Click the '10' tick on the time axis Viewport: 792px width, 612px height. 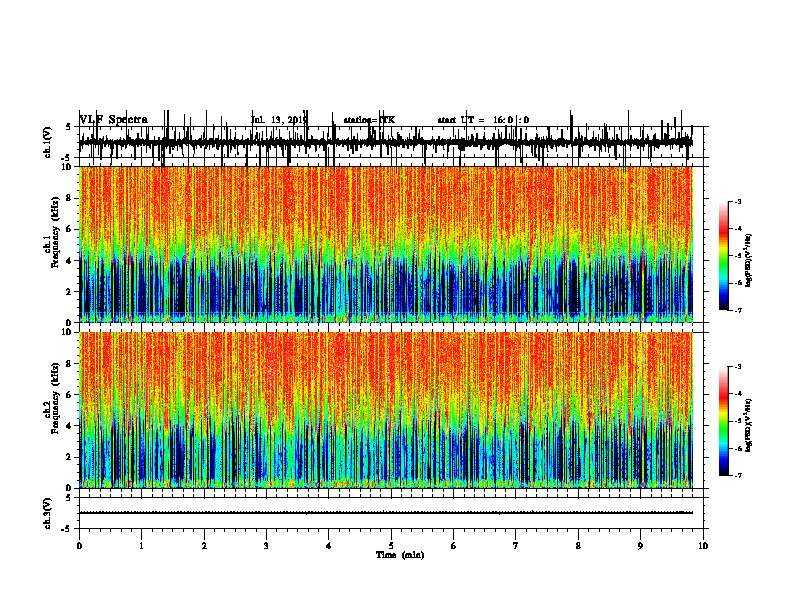[x=703, y=546]
